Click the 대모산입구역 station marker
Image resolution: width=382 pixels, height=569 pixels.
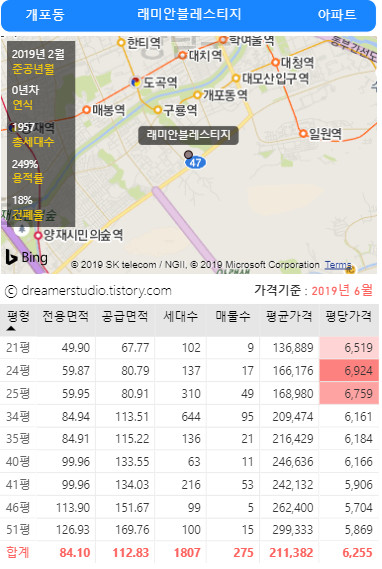[x=236, y=78]
